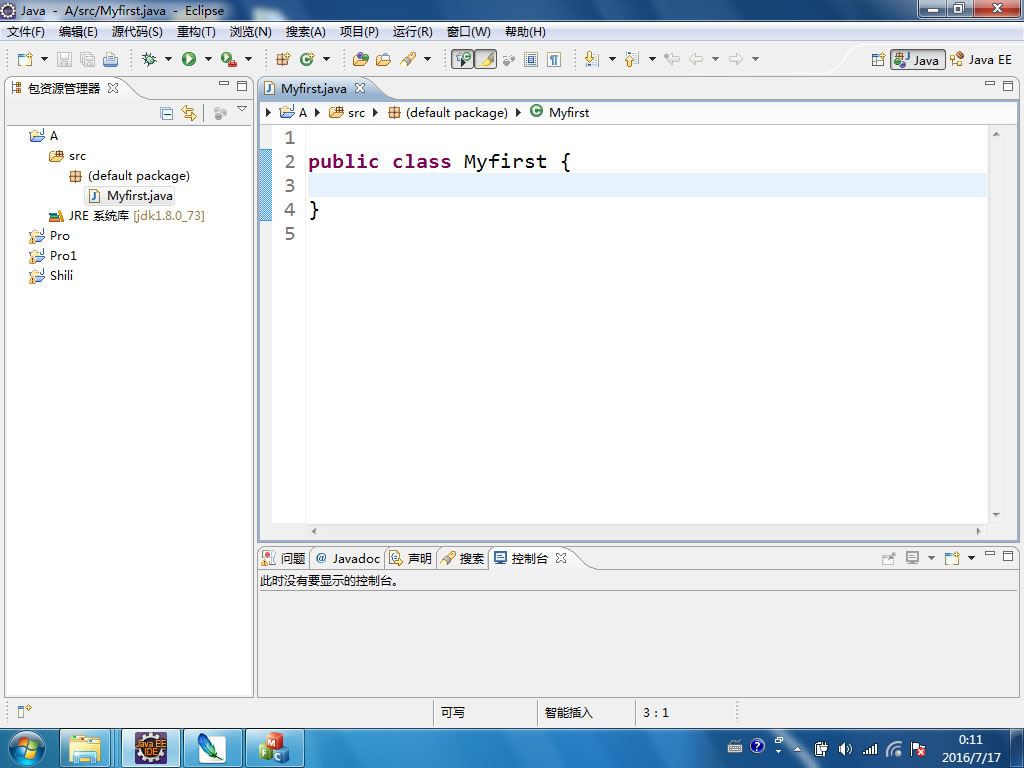The height and width of the screenshot is (768, 1024).
Task: Click the Open Task folder icon
Action: tap(383, 59)
